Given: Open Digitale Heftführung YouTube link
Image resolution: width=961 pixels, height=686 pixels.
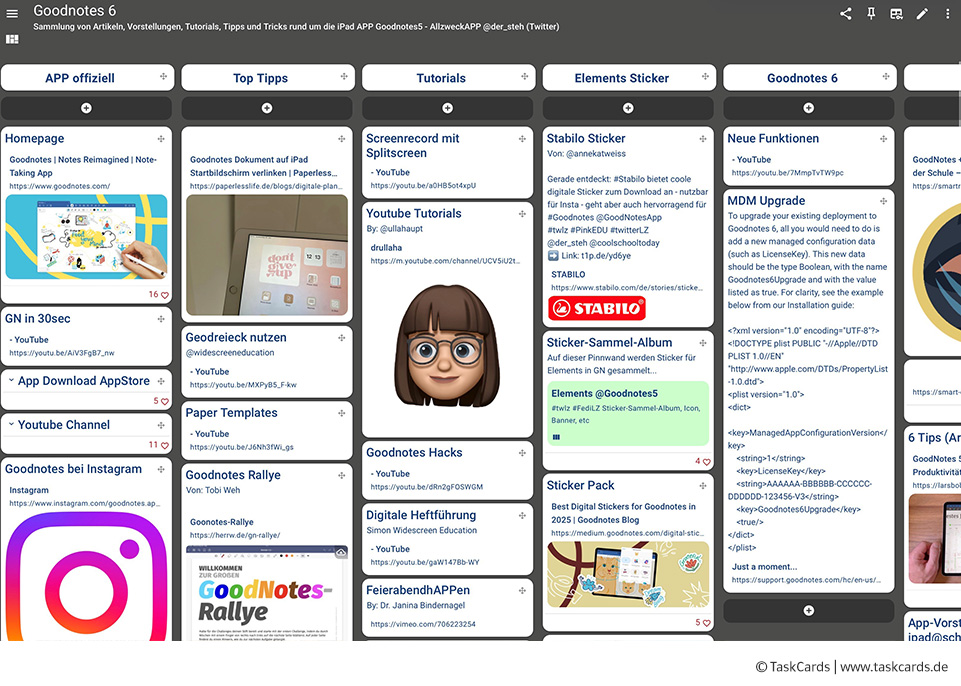Looking at the screenshot, I should (x=425, y=562).
